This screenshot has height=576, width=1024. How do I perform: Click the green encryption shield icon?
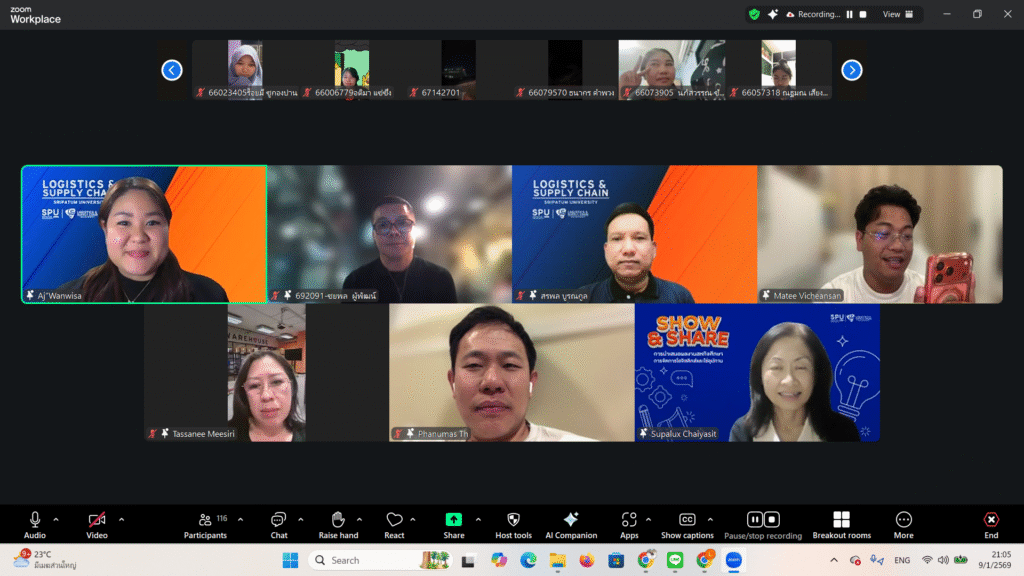tap(754, 14)
